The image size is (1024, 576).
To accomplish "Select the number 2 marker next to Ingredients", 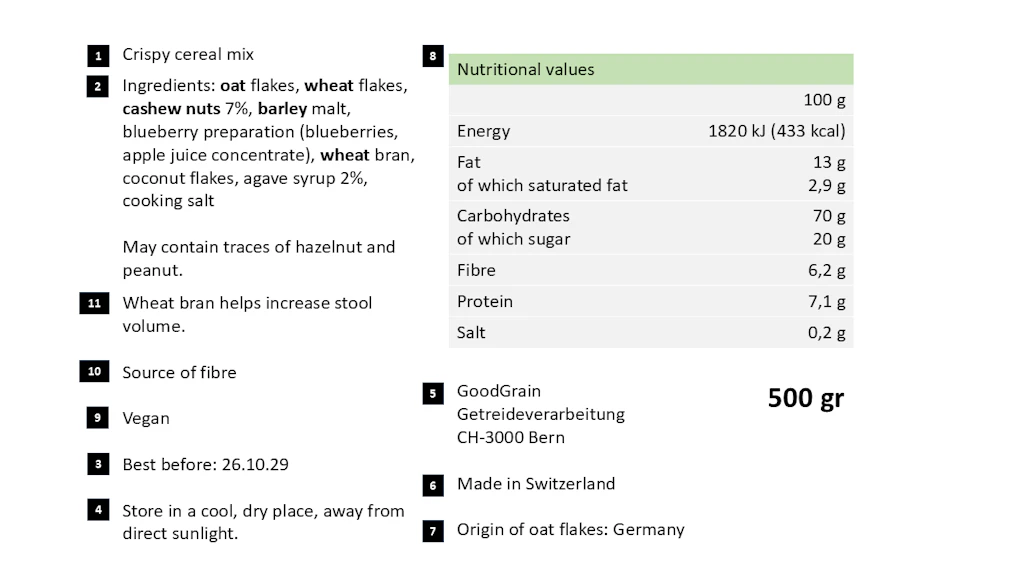I will tap(97, 86).
